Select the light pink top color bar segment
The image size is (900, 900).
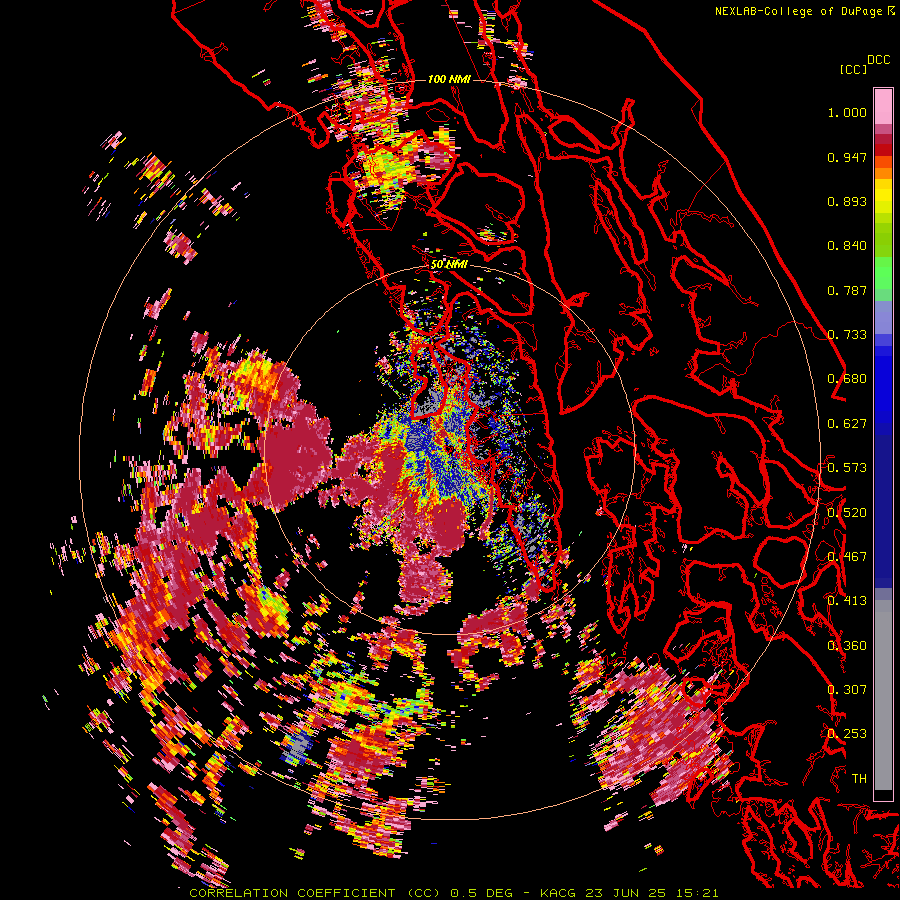[883, 106]
